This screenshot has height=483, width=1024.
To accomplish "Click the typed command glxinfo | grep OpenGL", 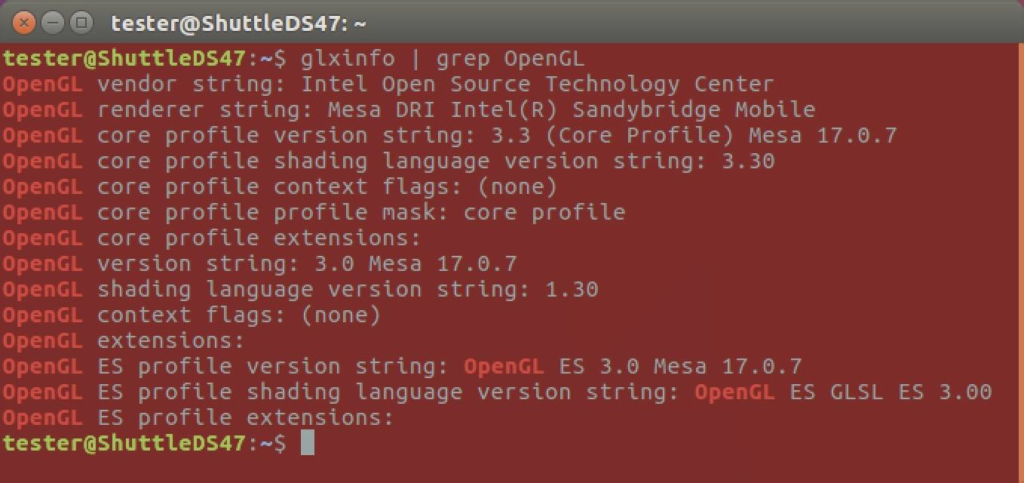I will pyautogui.click(x=442, y=58).
